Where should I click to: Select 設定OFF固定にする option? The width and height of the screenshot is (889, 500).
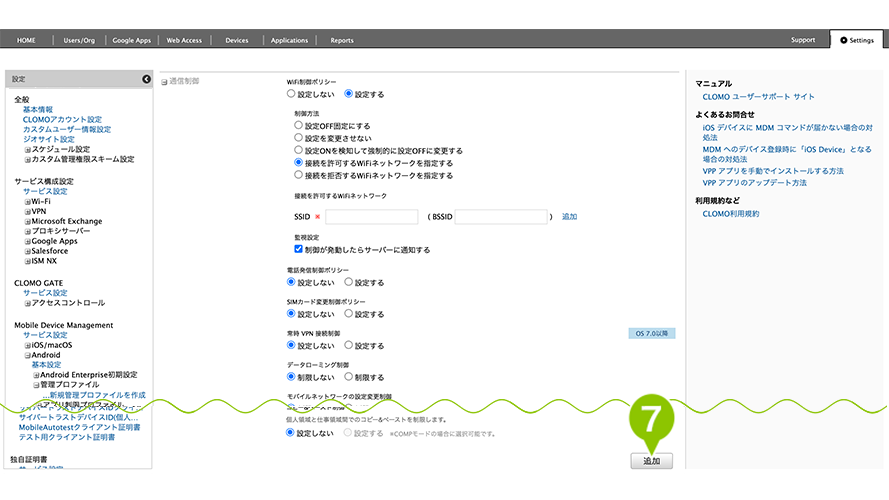click(x=298, y=125)
